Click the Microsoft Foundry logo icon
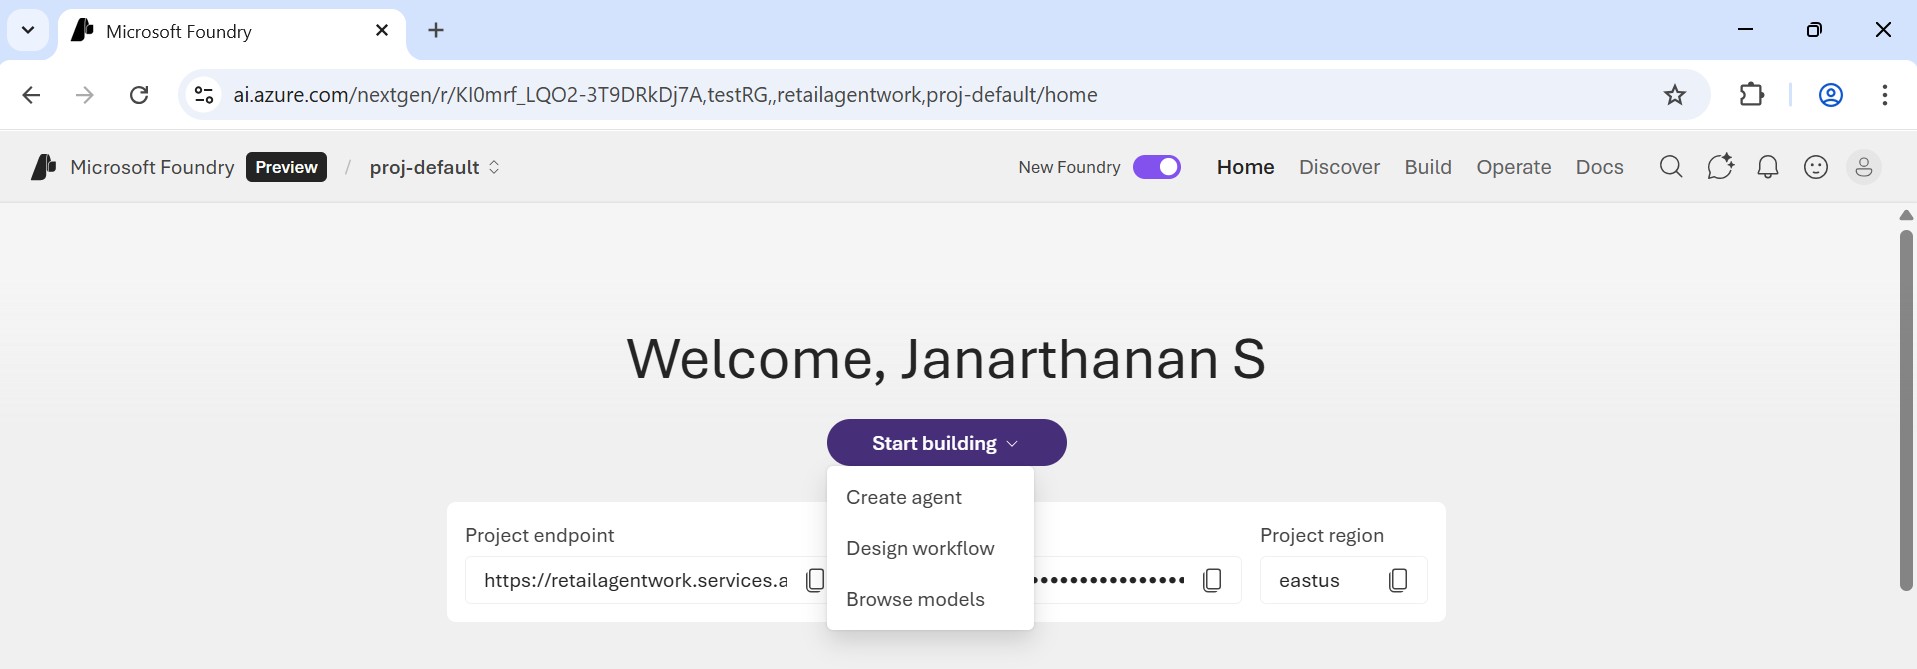Image resolution: width=1917 pixels, height=669 pixels. pyautogui.click(x=44, y=167)
